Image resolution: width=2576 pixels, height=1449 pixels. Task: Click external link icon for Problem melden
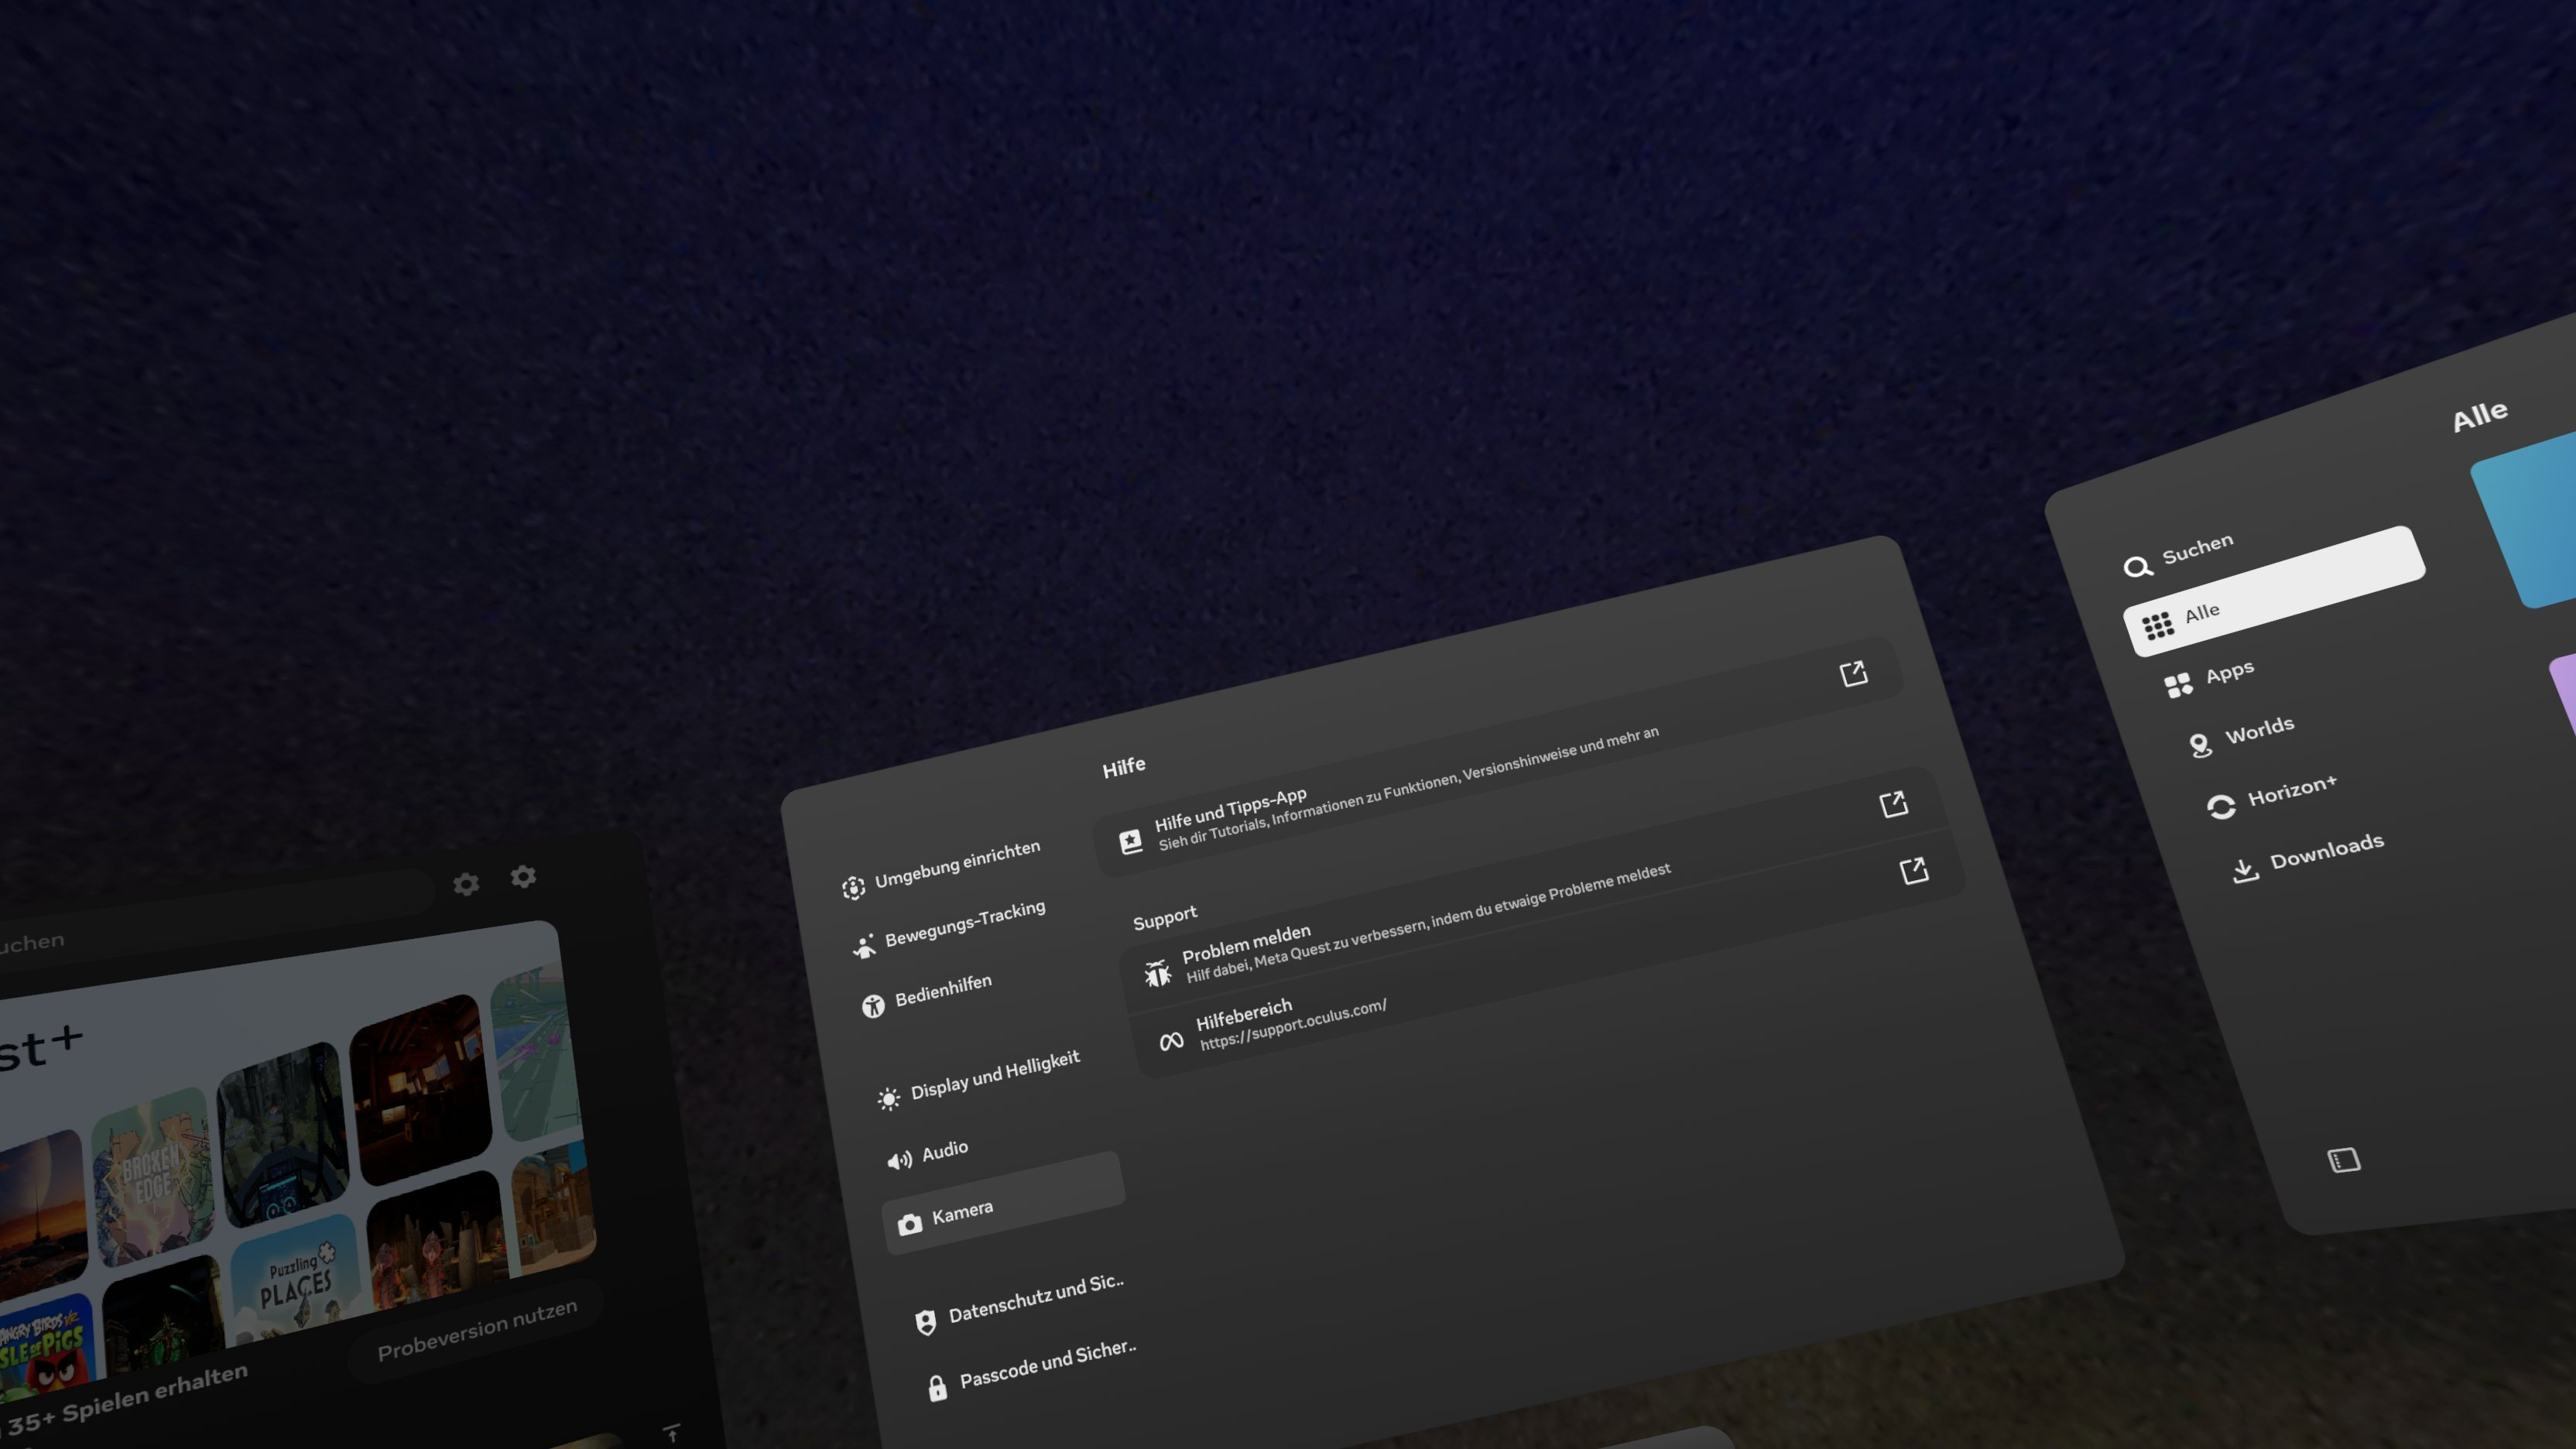(1893, 804)
